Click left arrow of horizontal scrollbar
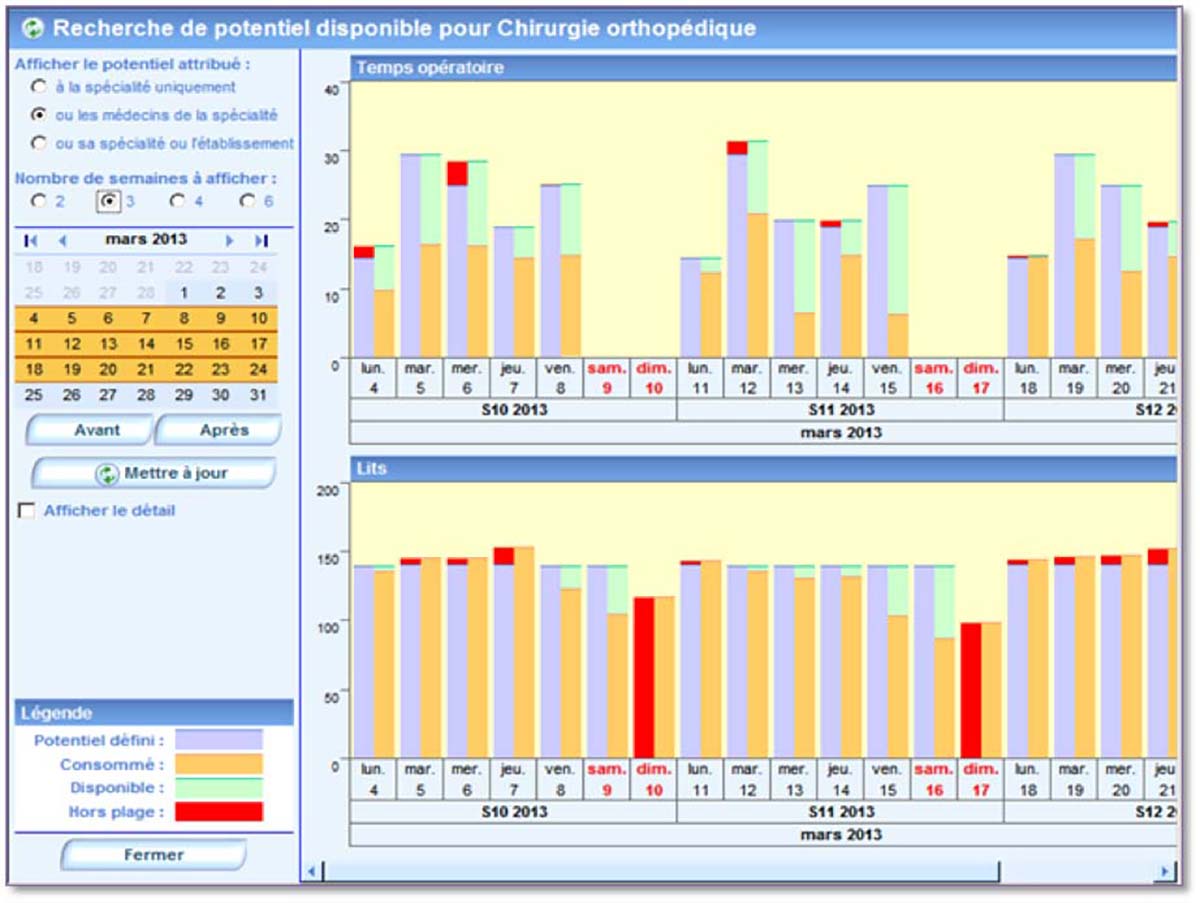The height and width of the screenshot is (903, 1200). (x=311, y=872)
